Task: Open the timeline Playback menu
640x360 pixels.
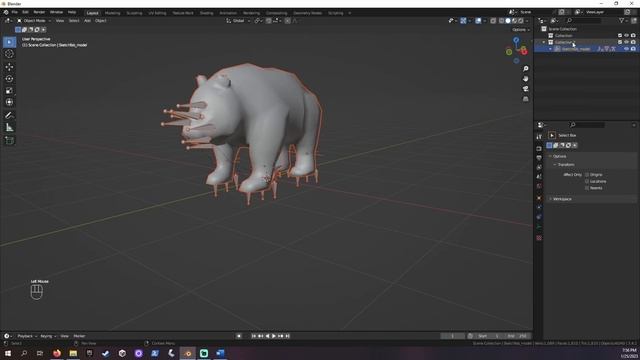Action: (x=27, y=336)
